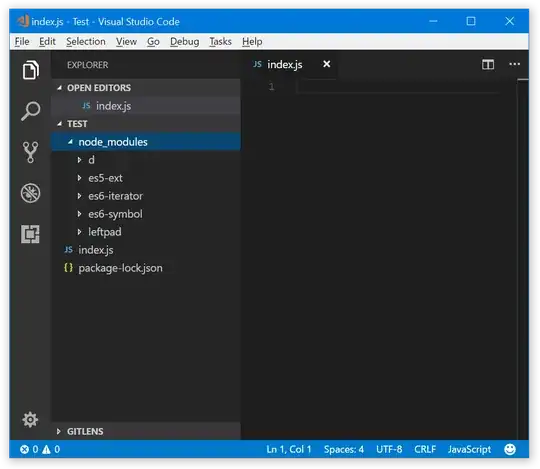Click the editor overview scrollbar
The width and height of the screenshot is (540, 469).
point(522,259)
